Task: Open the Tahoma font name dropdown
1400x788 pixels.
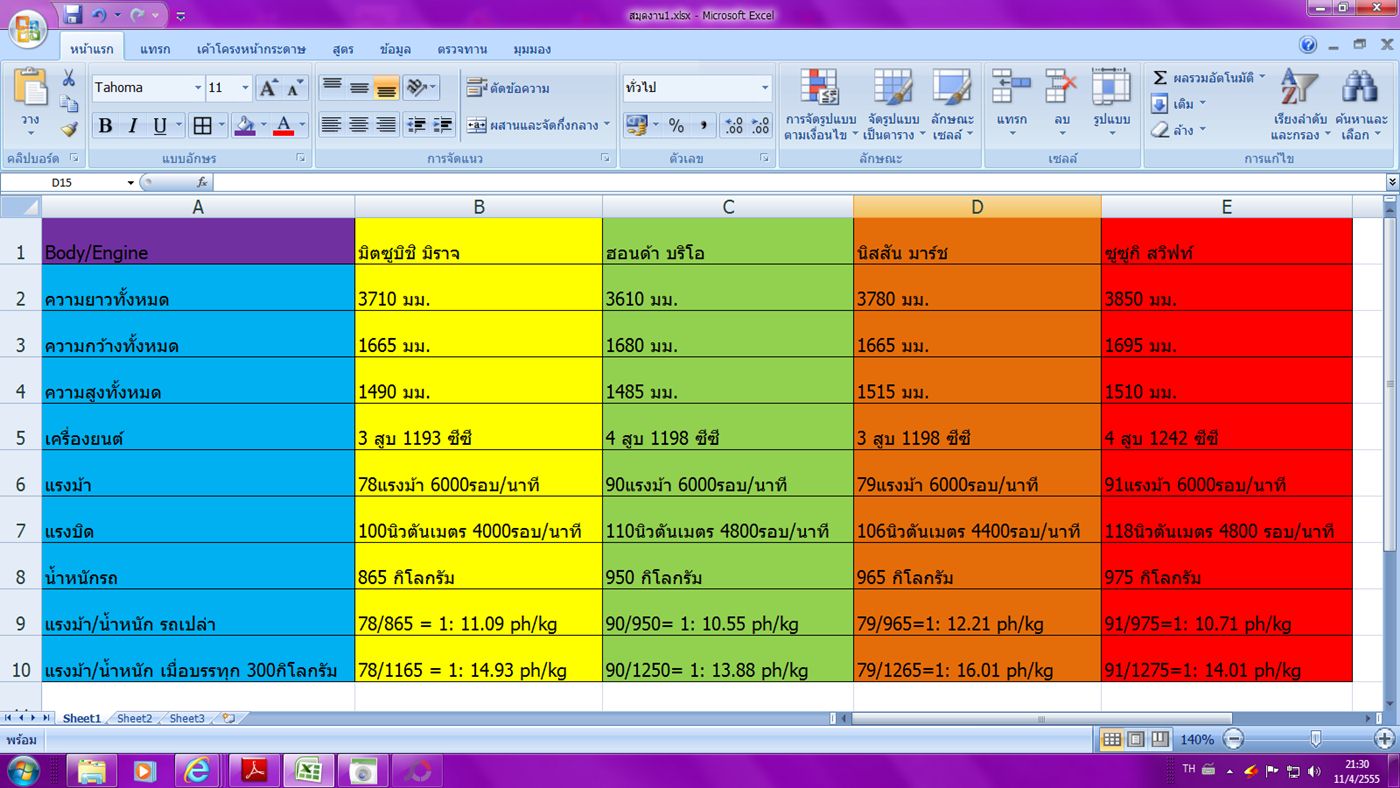Action: coord(198,88)
